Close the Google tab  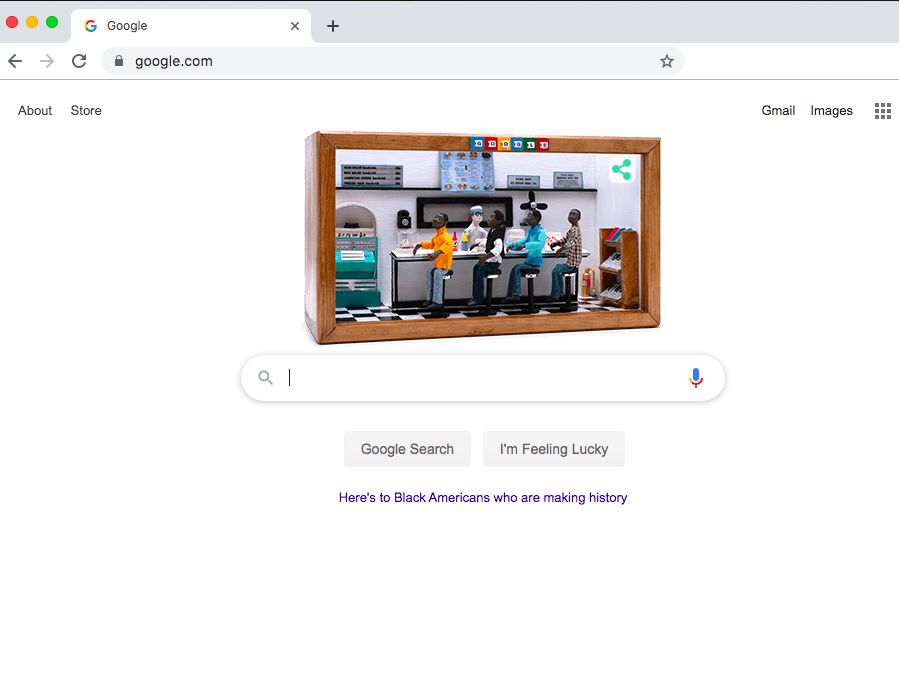(x=295, y=26)
